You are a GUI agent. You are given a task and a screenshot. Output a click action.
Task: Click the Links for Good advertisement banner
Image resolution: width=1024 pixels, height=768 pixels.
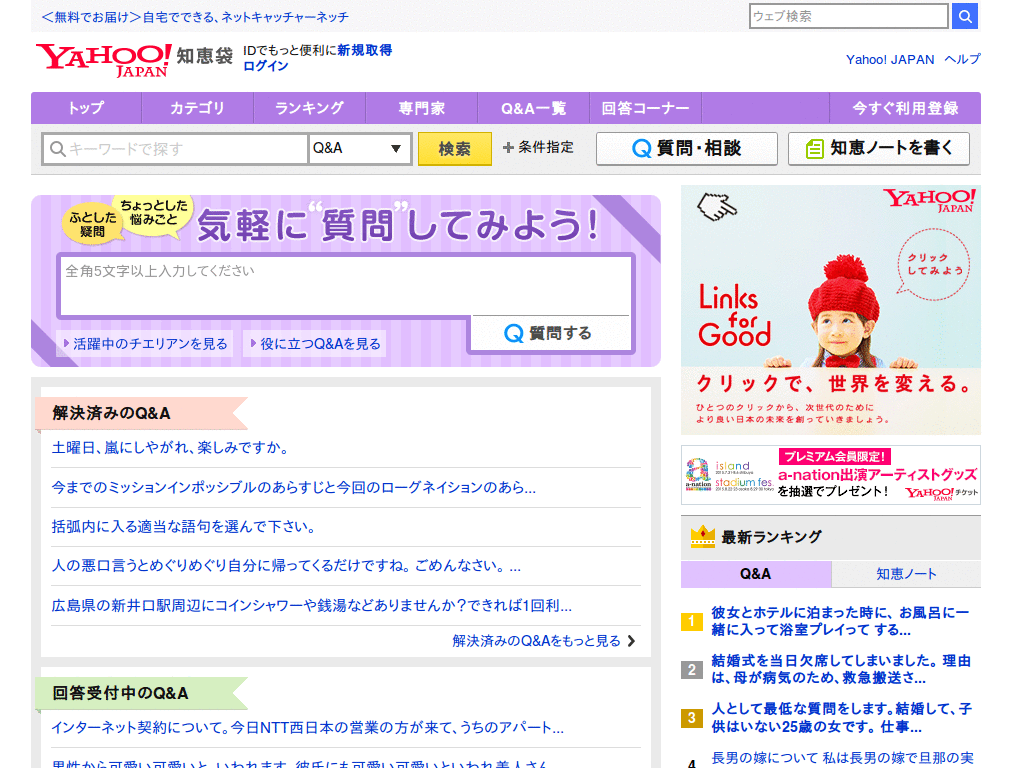(831, 310)
